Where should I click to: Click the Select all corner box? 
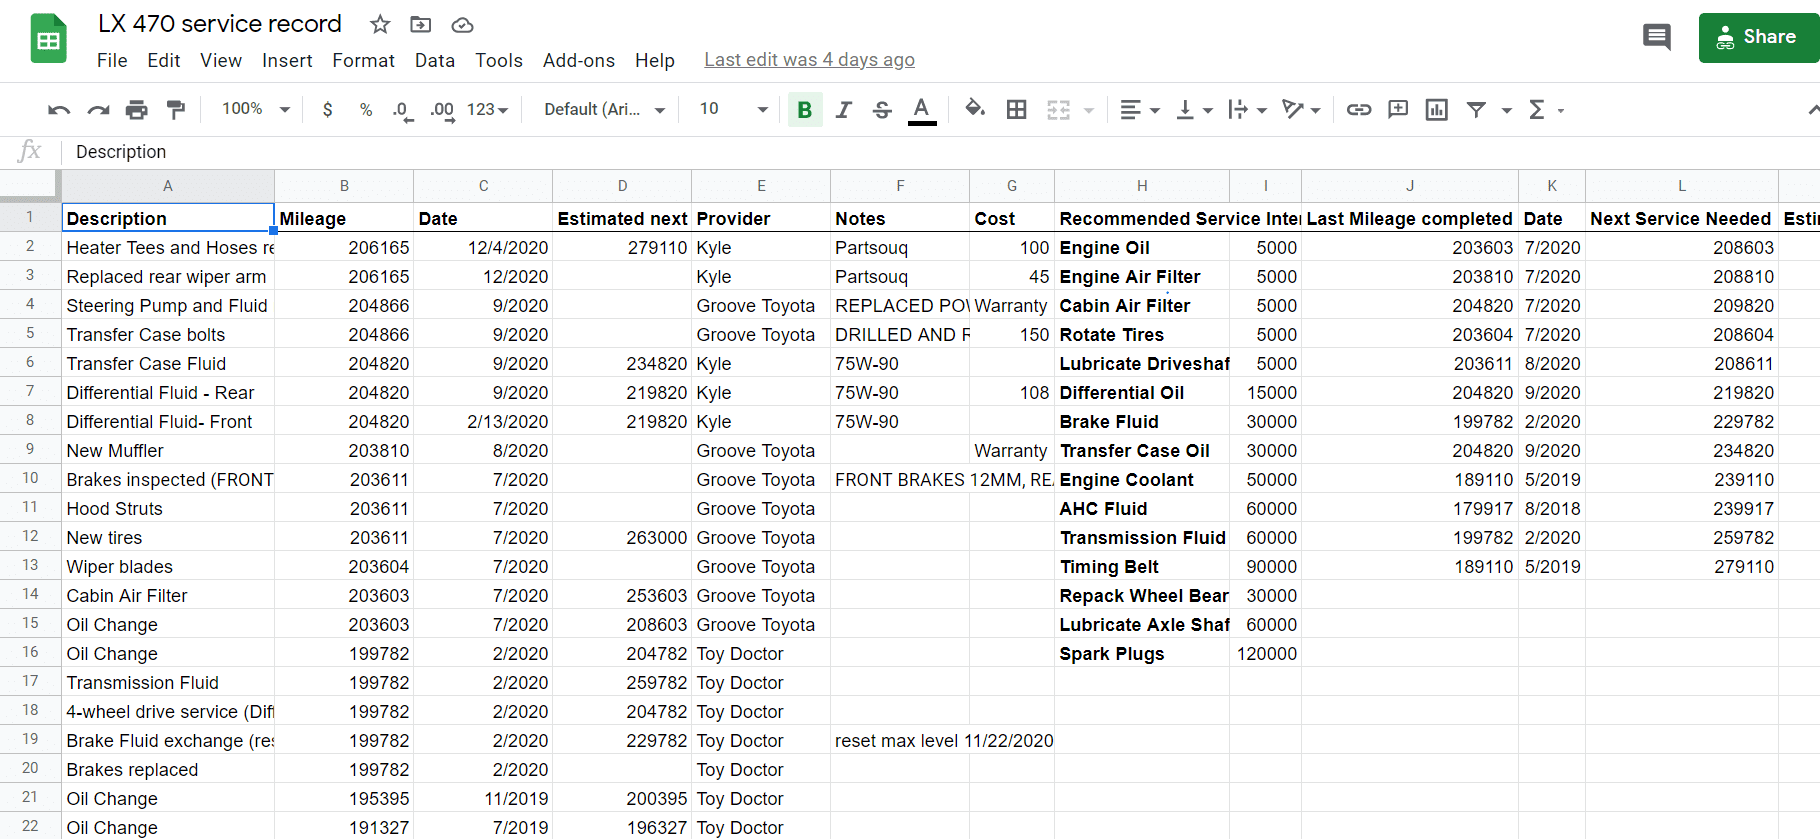point(30,186)
